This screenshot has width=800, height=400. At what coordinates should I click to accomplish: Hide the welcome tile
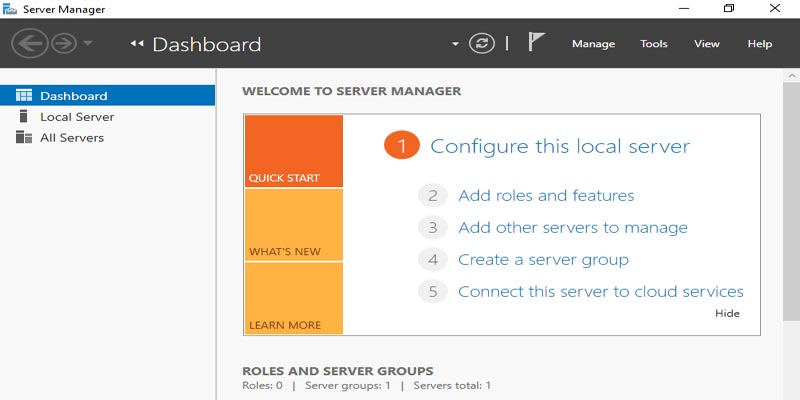coord(727,313)
